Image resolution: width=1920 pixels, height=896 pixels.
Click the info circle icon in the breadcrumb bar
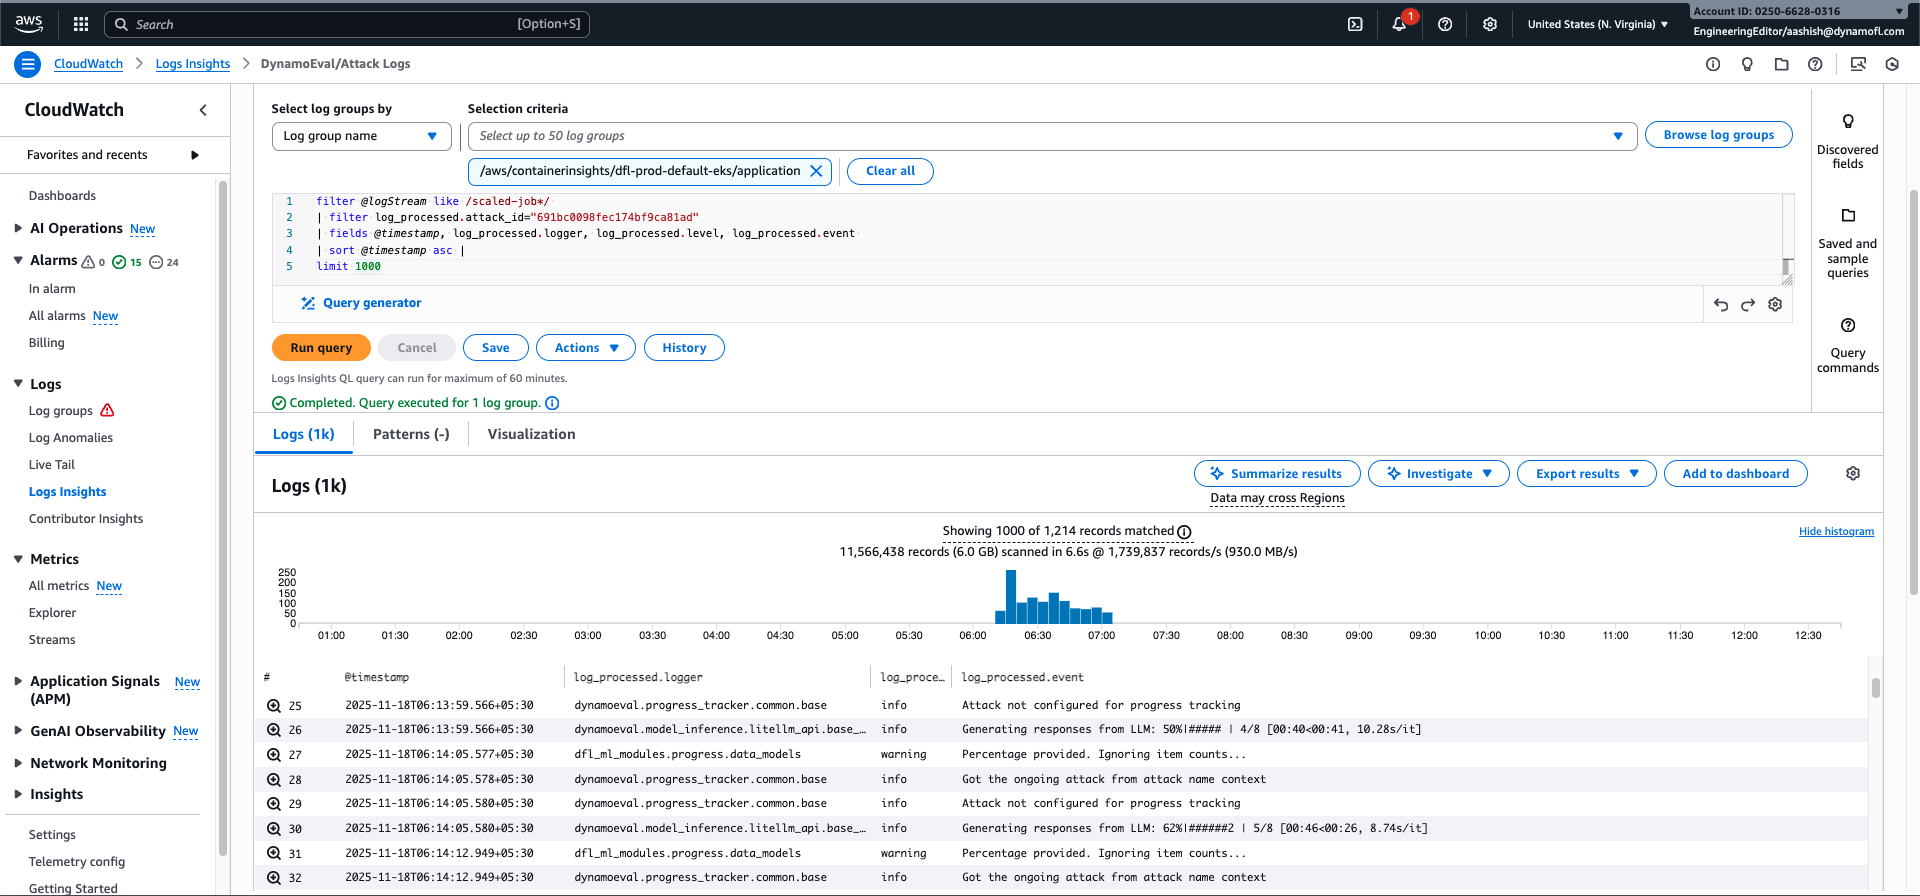point(1713,64)
